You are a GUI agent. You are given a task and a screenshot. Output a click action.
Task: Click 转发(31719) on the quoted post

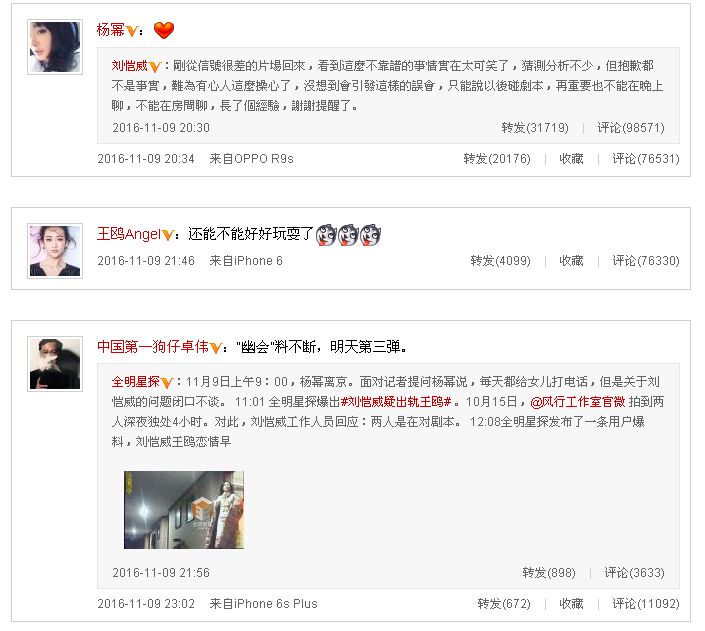coord(535,128)
